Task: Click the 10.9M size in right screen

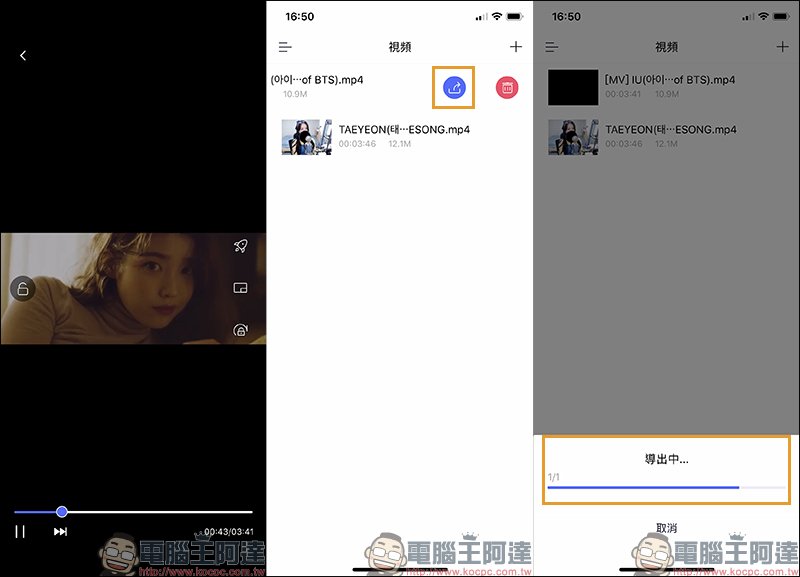Action: (667, 94)
